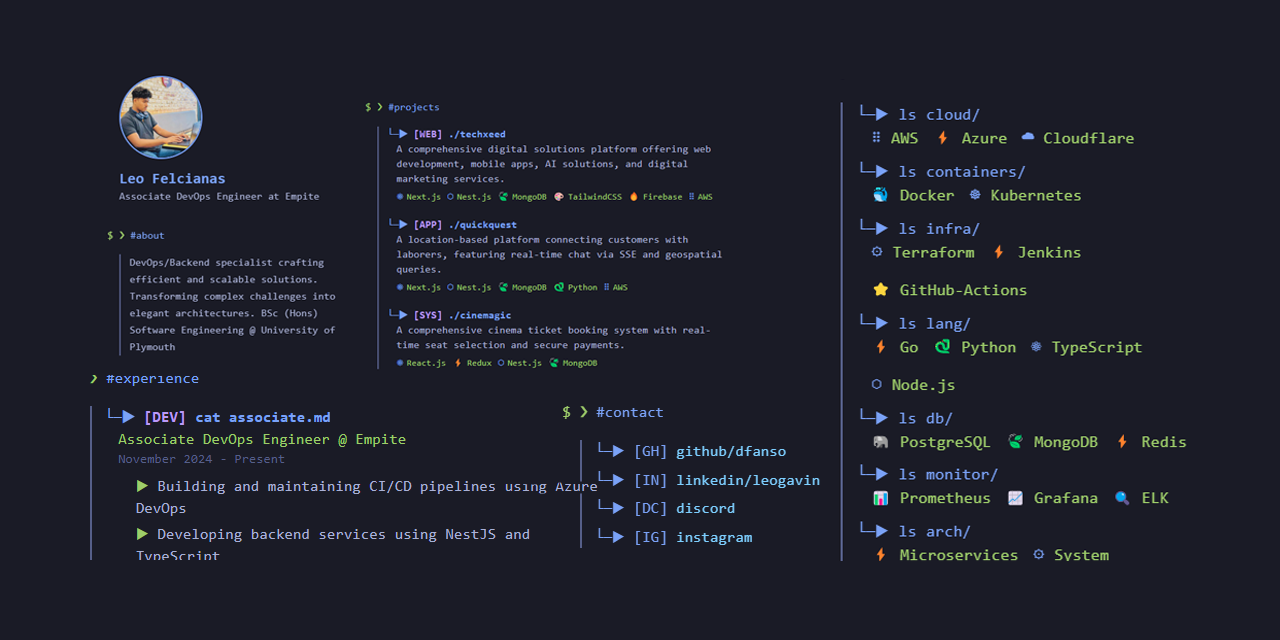Click the [APP] project tag
The width and height of the screenshot is (1280, 640).
[x=428, y=225]
